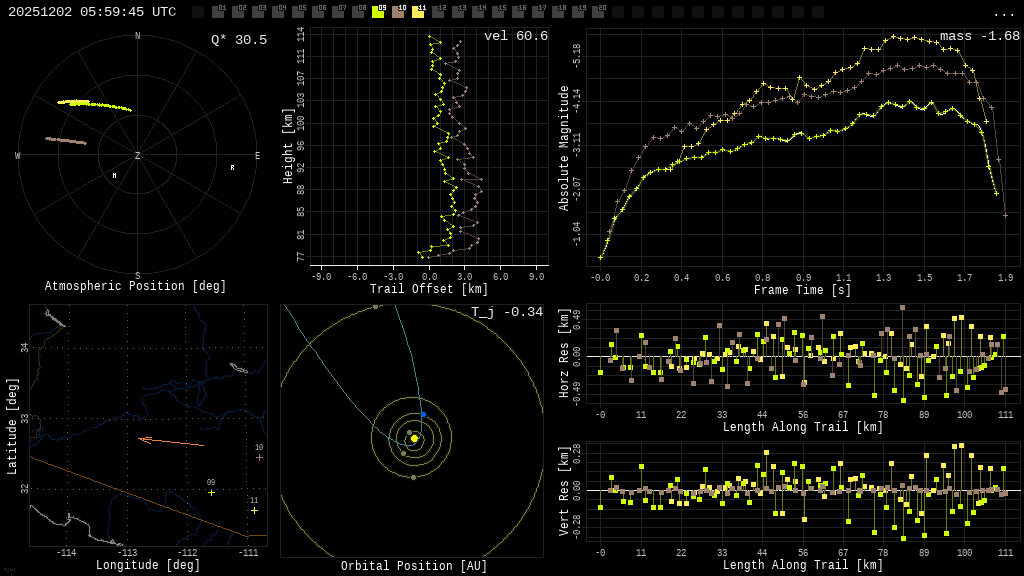Select the mass -1.68 label

click(x=979, y=36)
